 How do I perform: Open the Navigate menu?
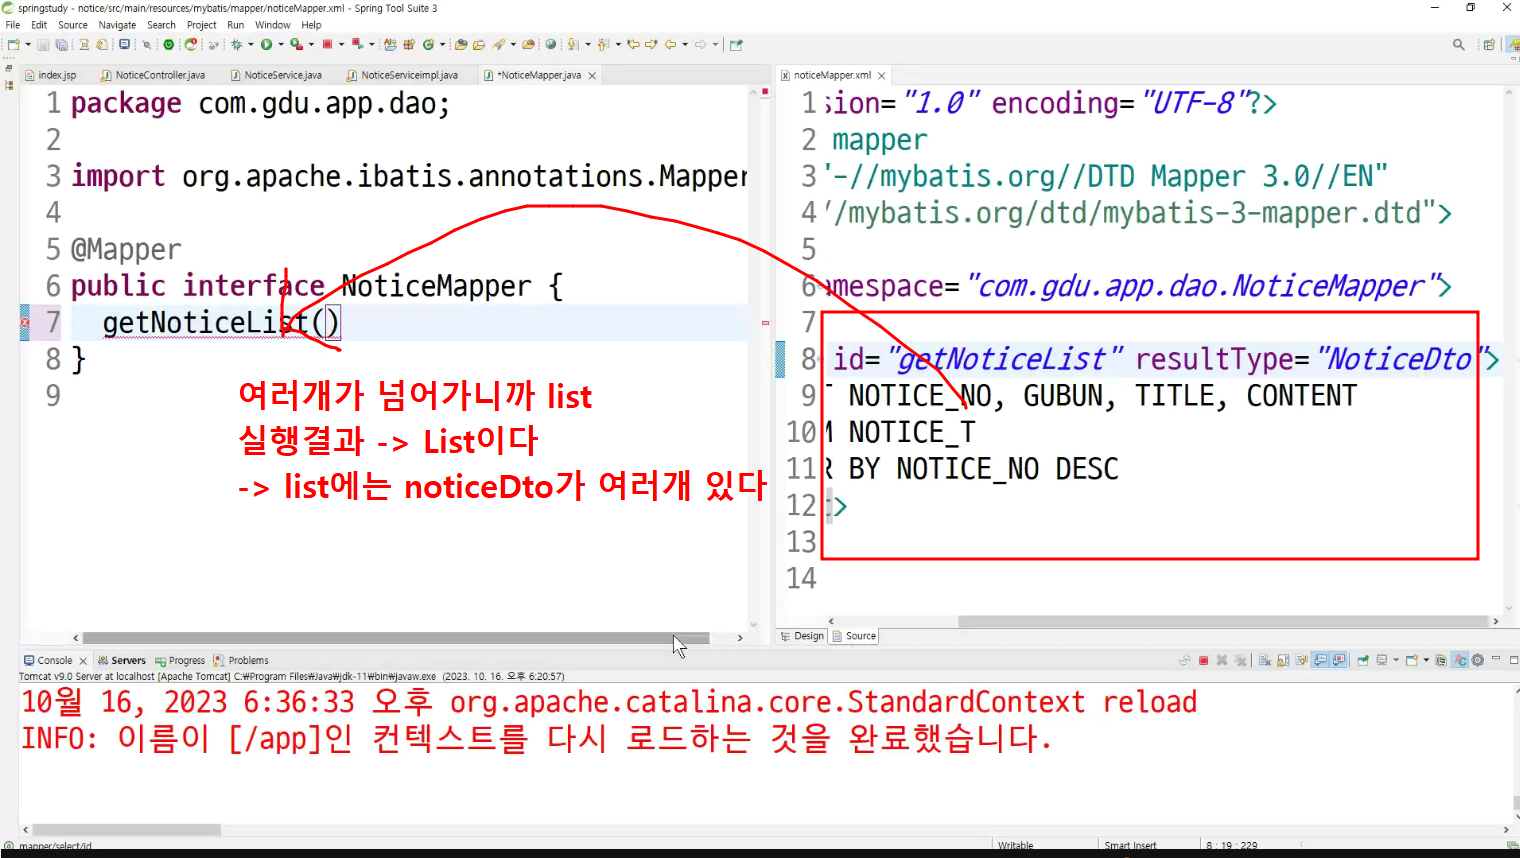117,25
